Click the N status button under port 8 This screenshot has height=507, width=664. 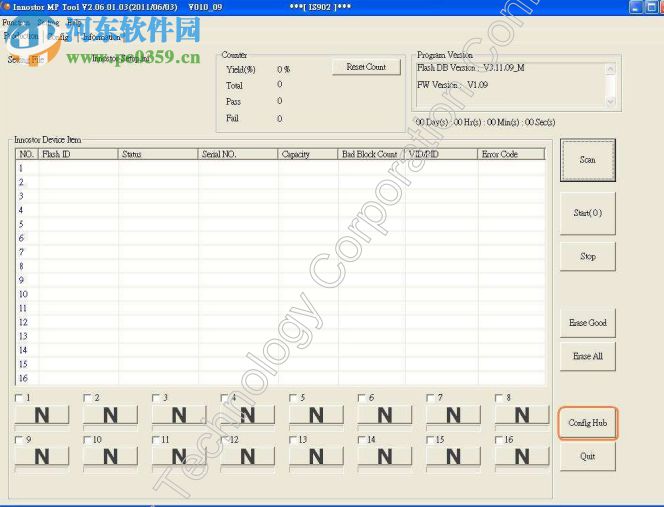(522, 415)
